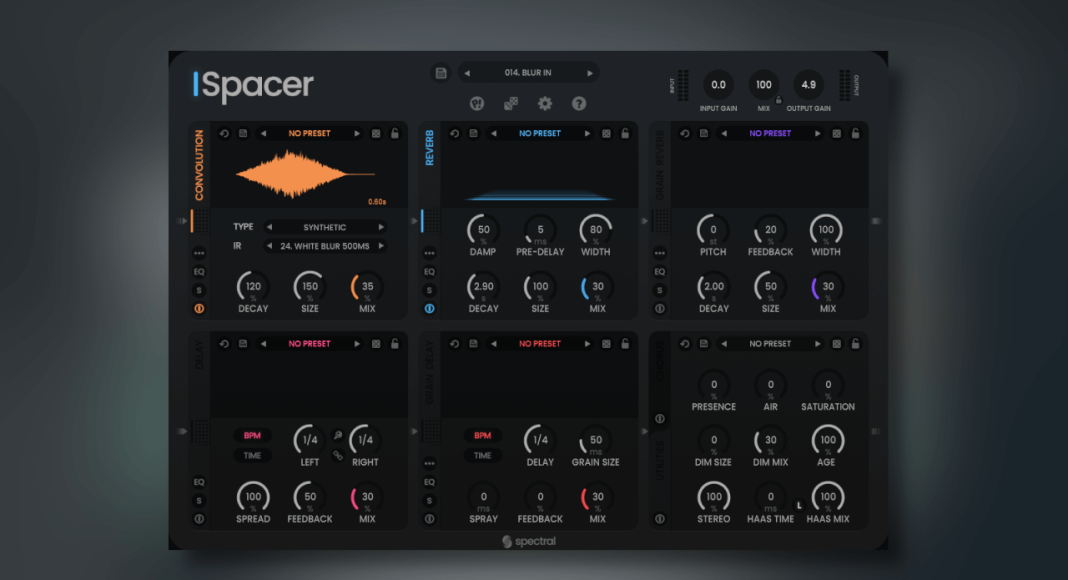Open the Convolution module EQ

199,272
